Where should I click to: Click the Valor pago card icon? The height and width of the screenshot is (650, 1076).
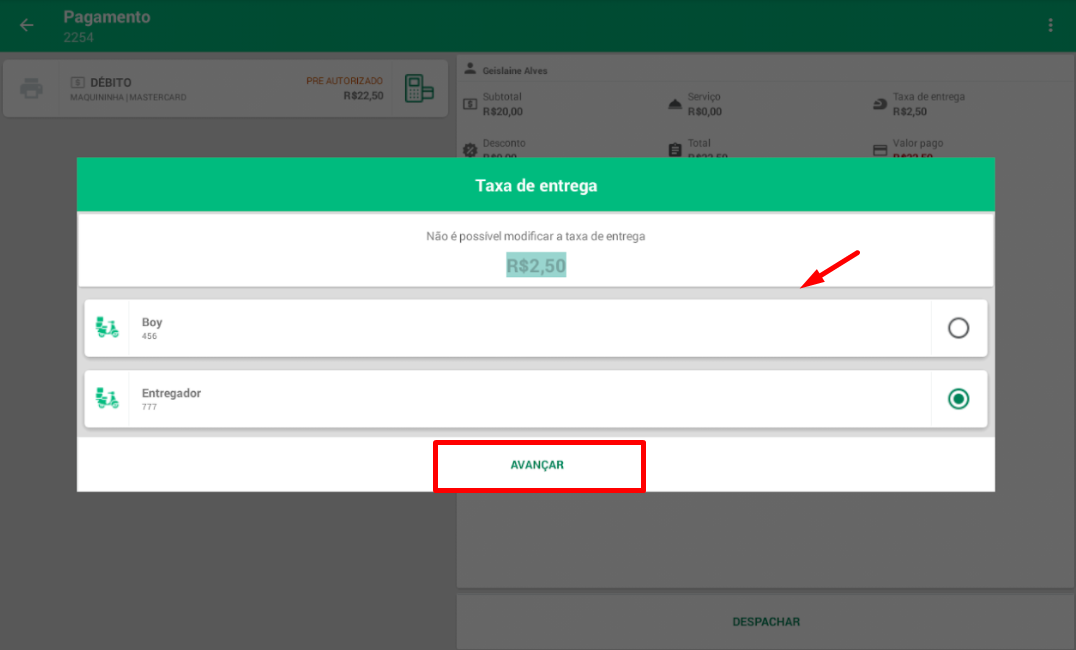pos(880,150)
